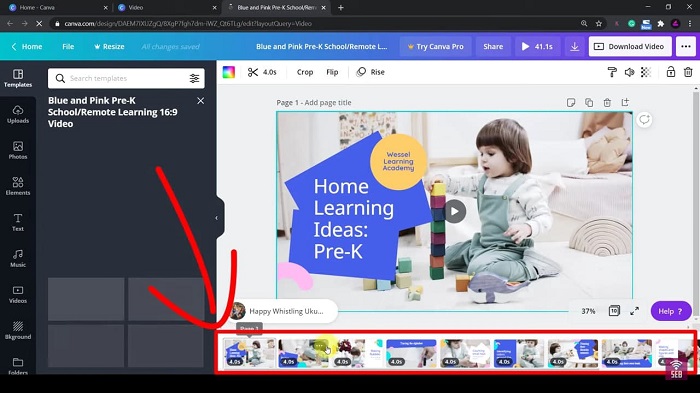Open a new browser tab
Screen dimensions: 700x393
341,8
